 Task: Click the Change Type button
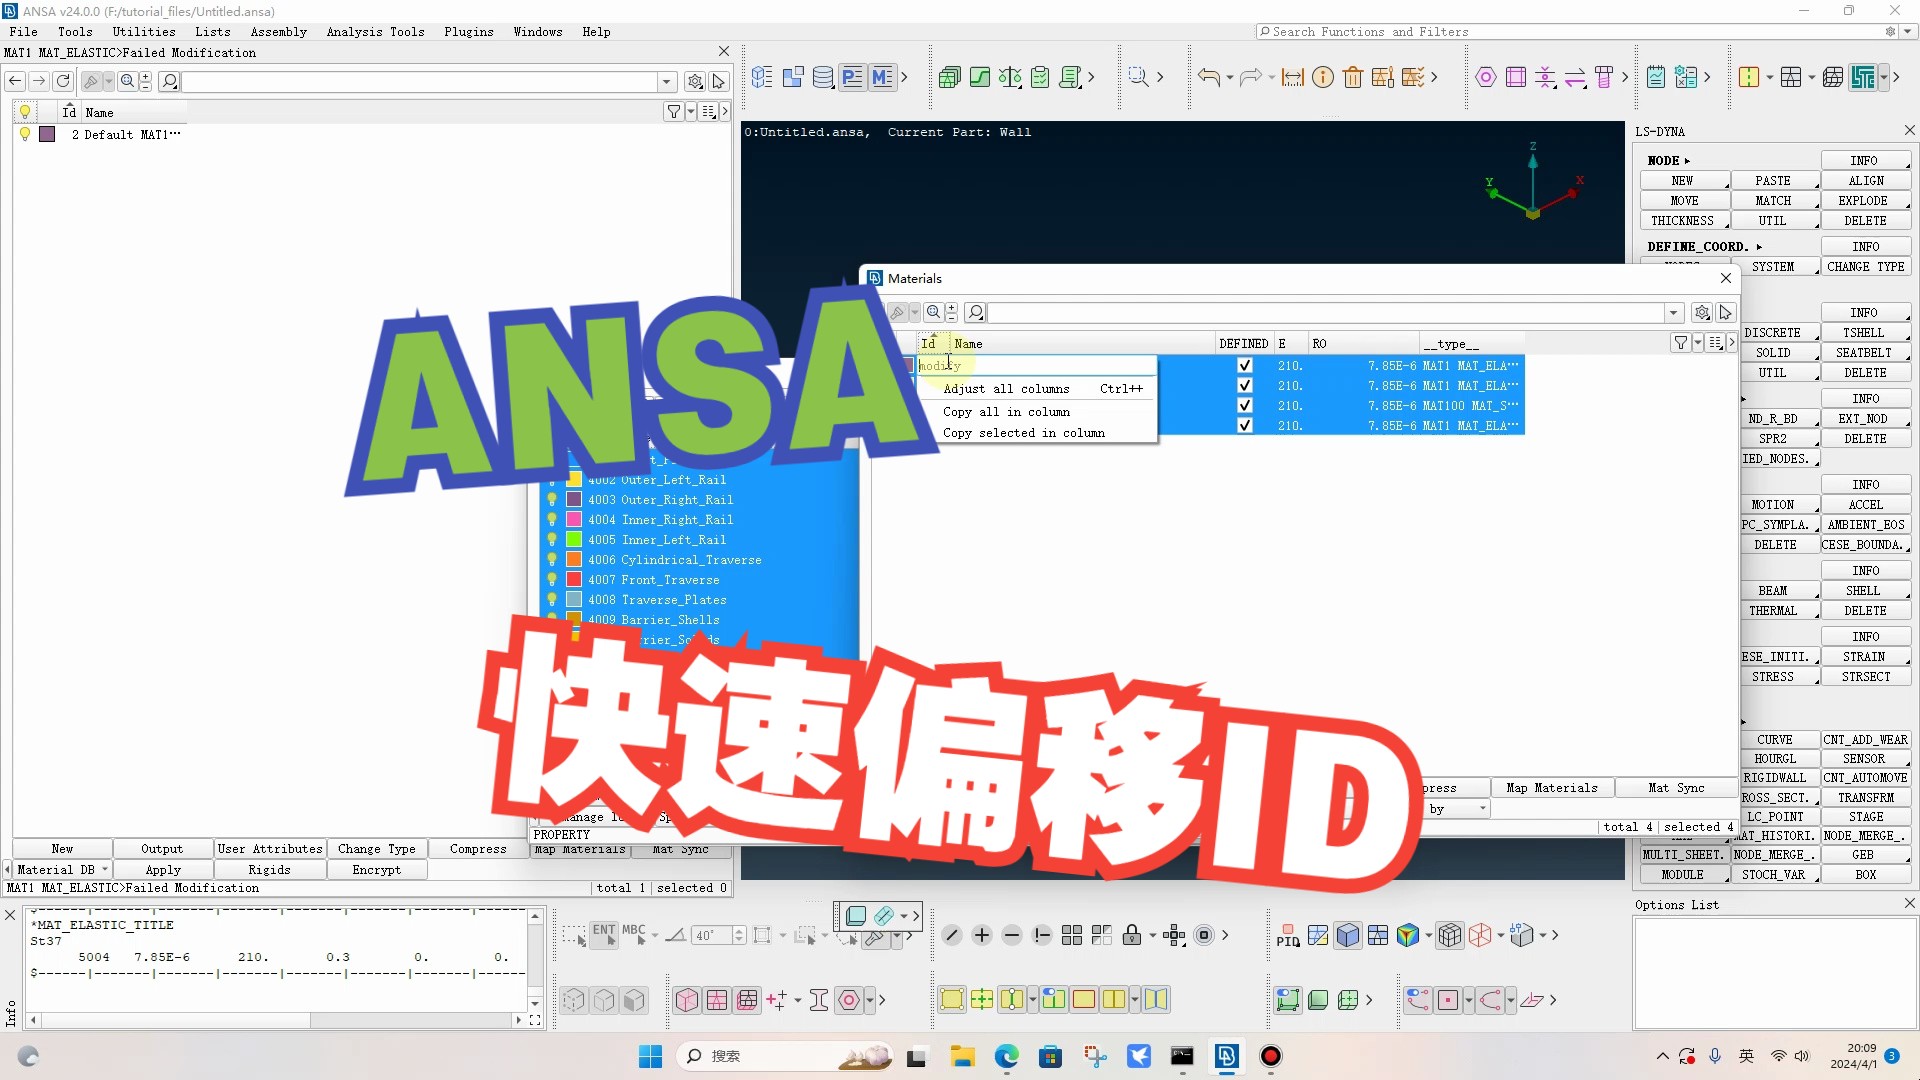376,849
